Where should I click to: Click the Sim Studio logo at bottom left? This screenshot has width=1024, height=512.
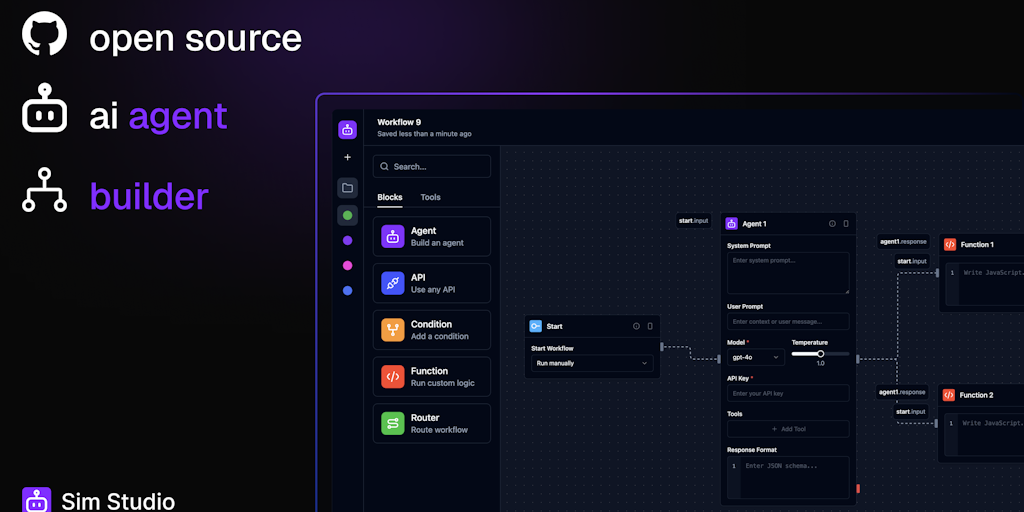click(37, 500)
